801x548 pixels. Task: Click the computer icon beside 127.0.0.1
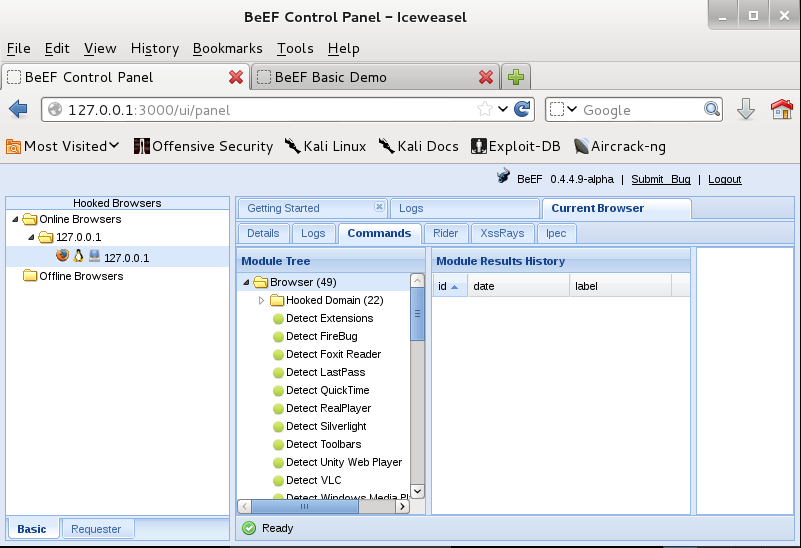pos(95,255)
